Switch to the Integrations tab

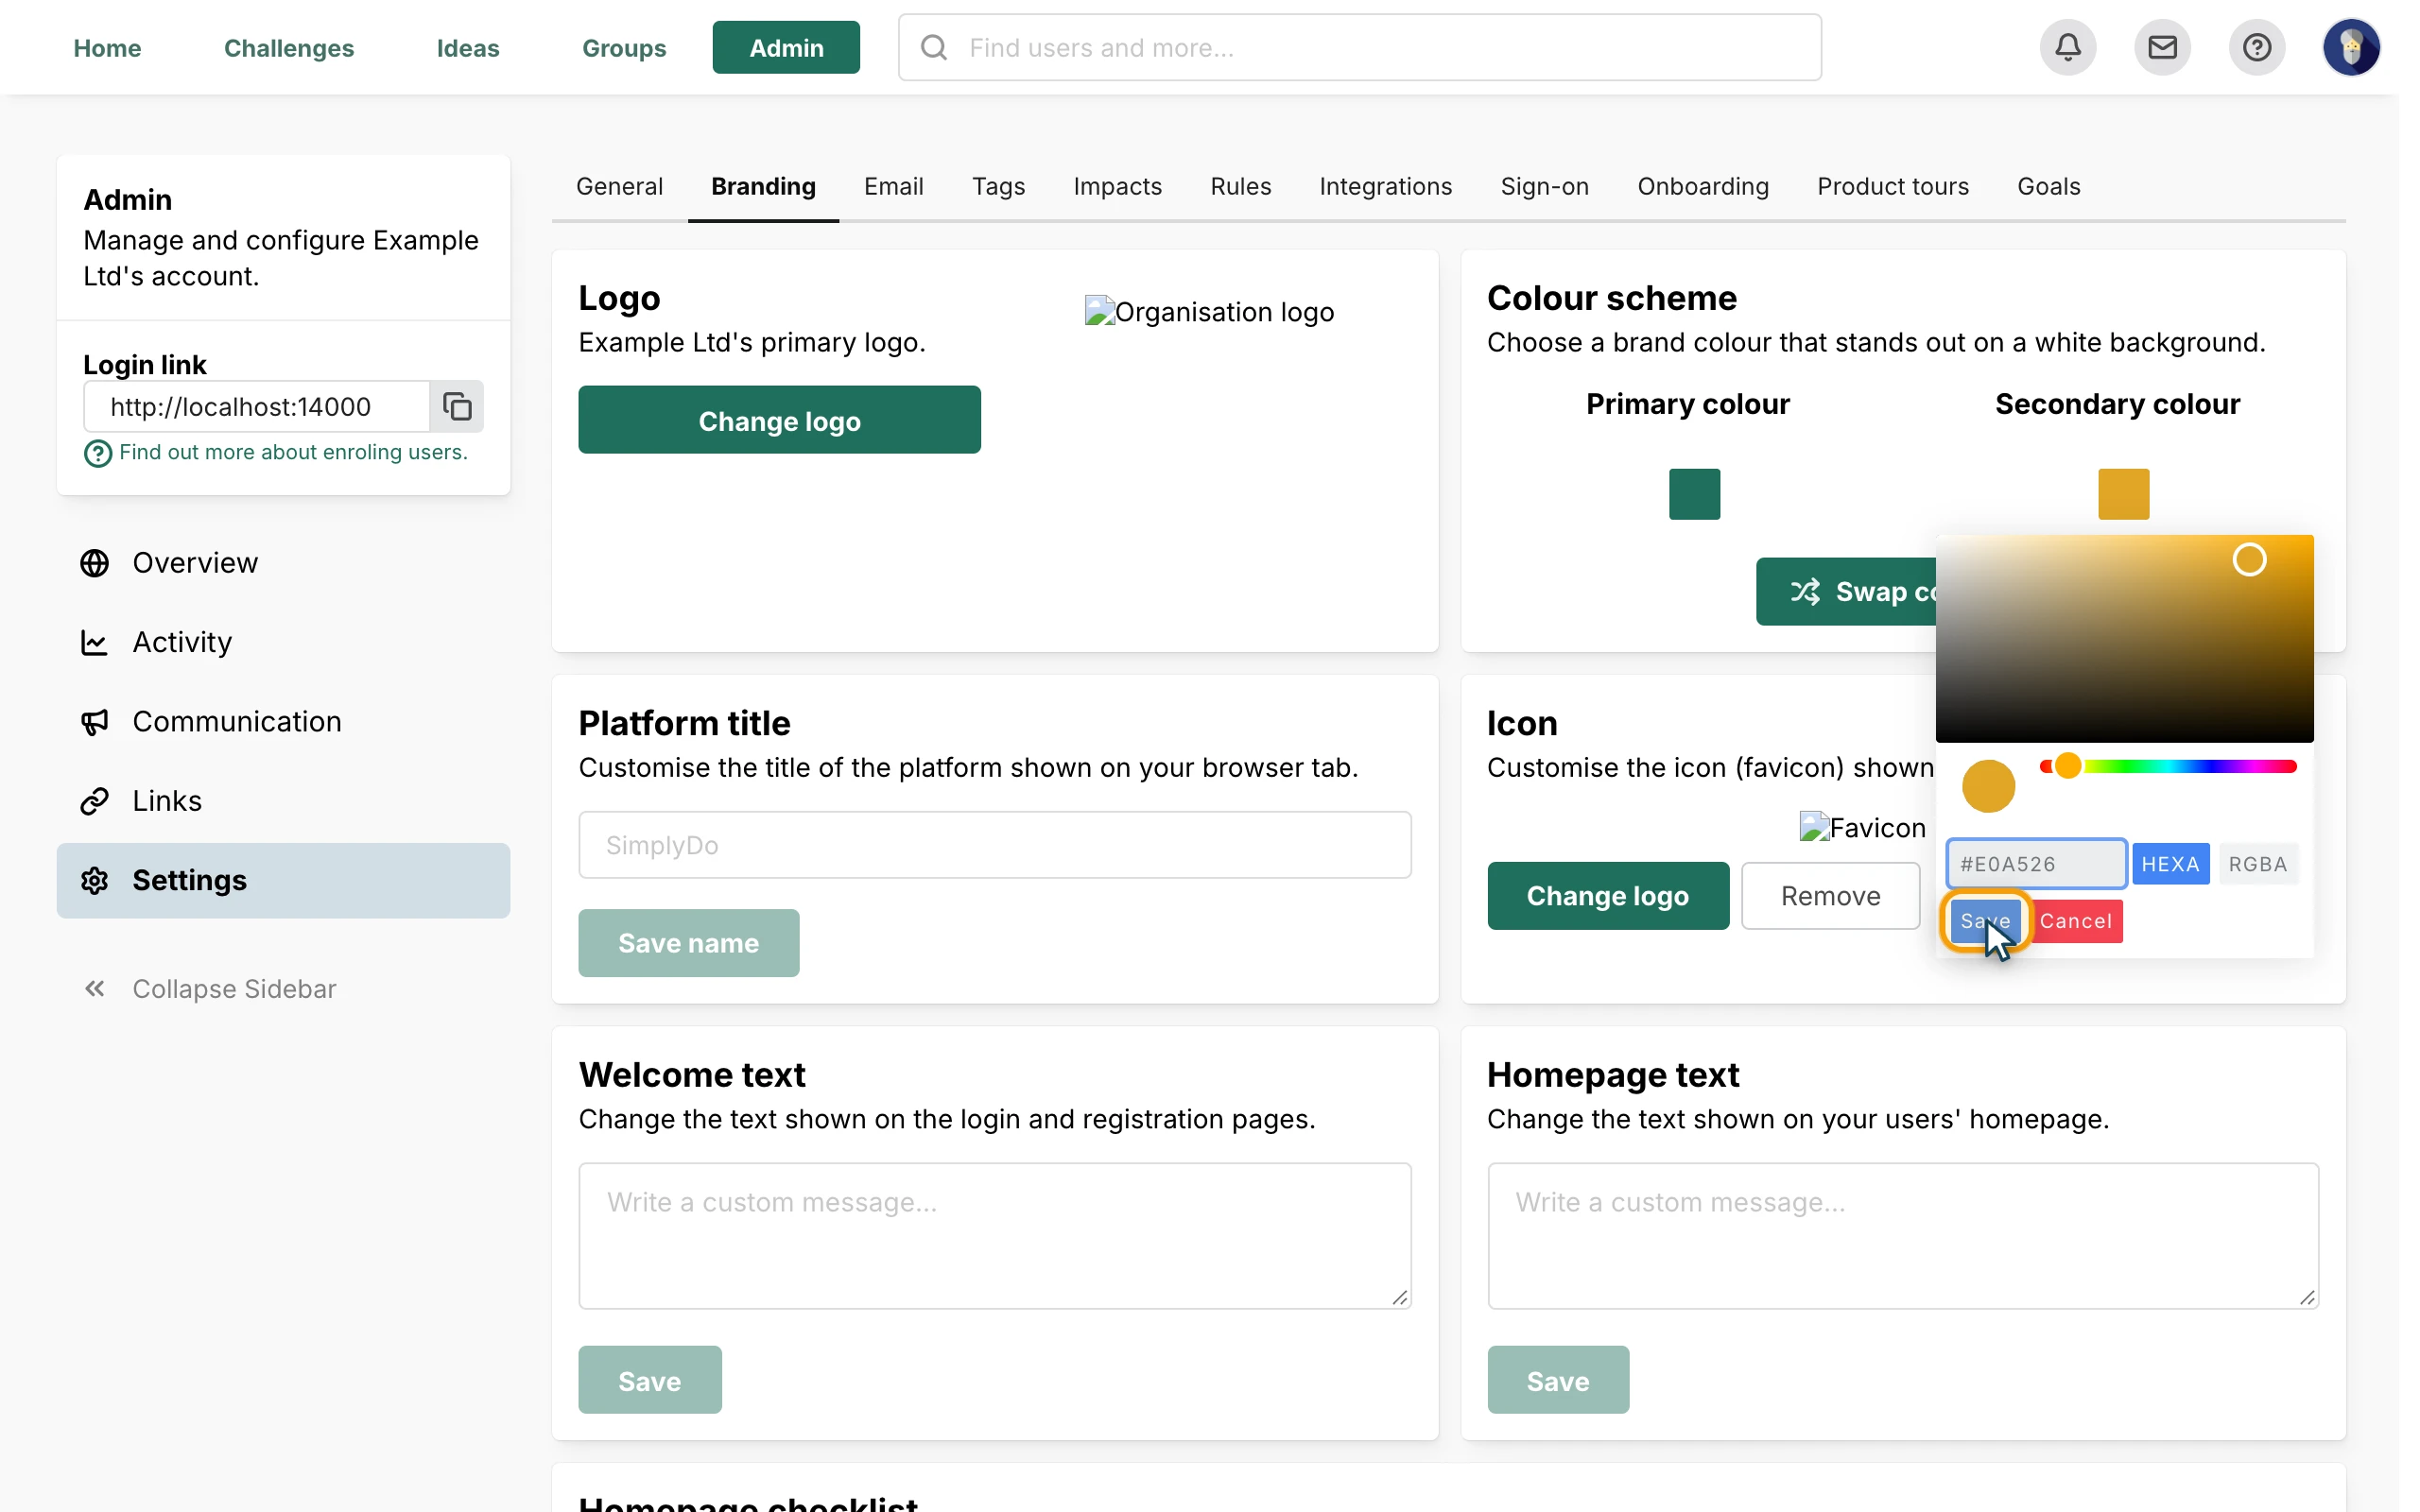1385,186
